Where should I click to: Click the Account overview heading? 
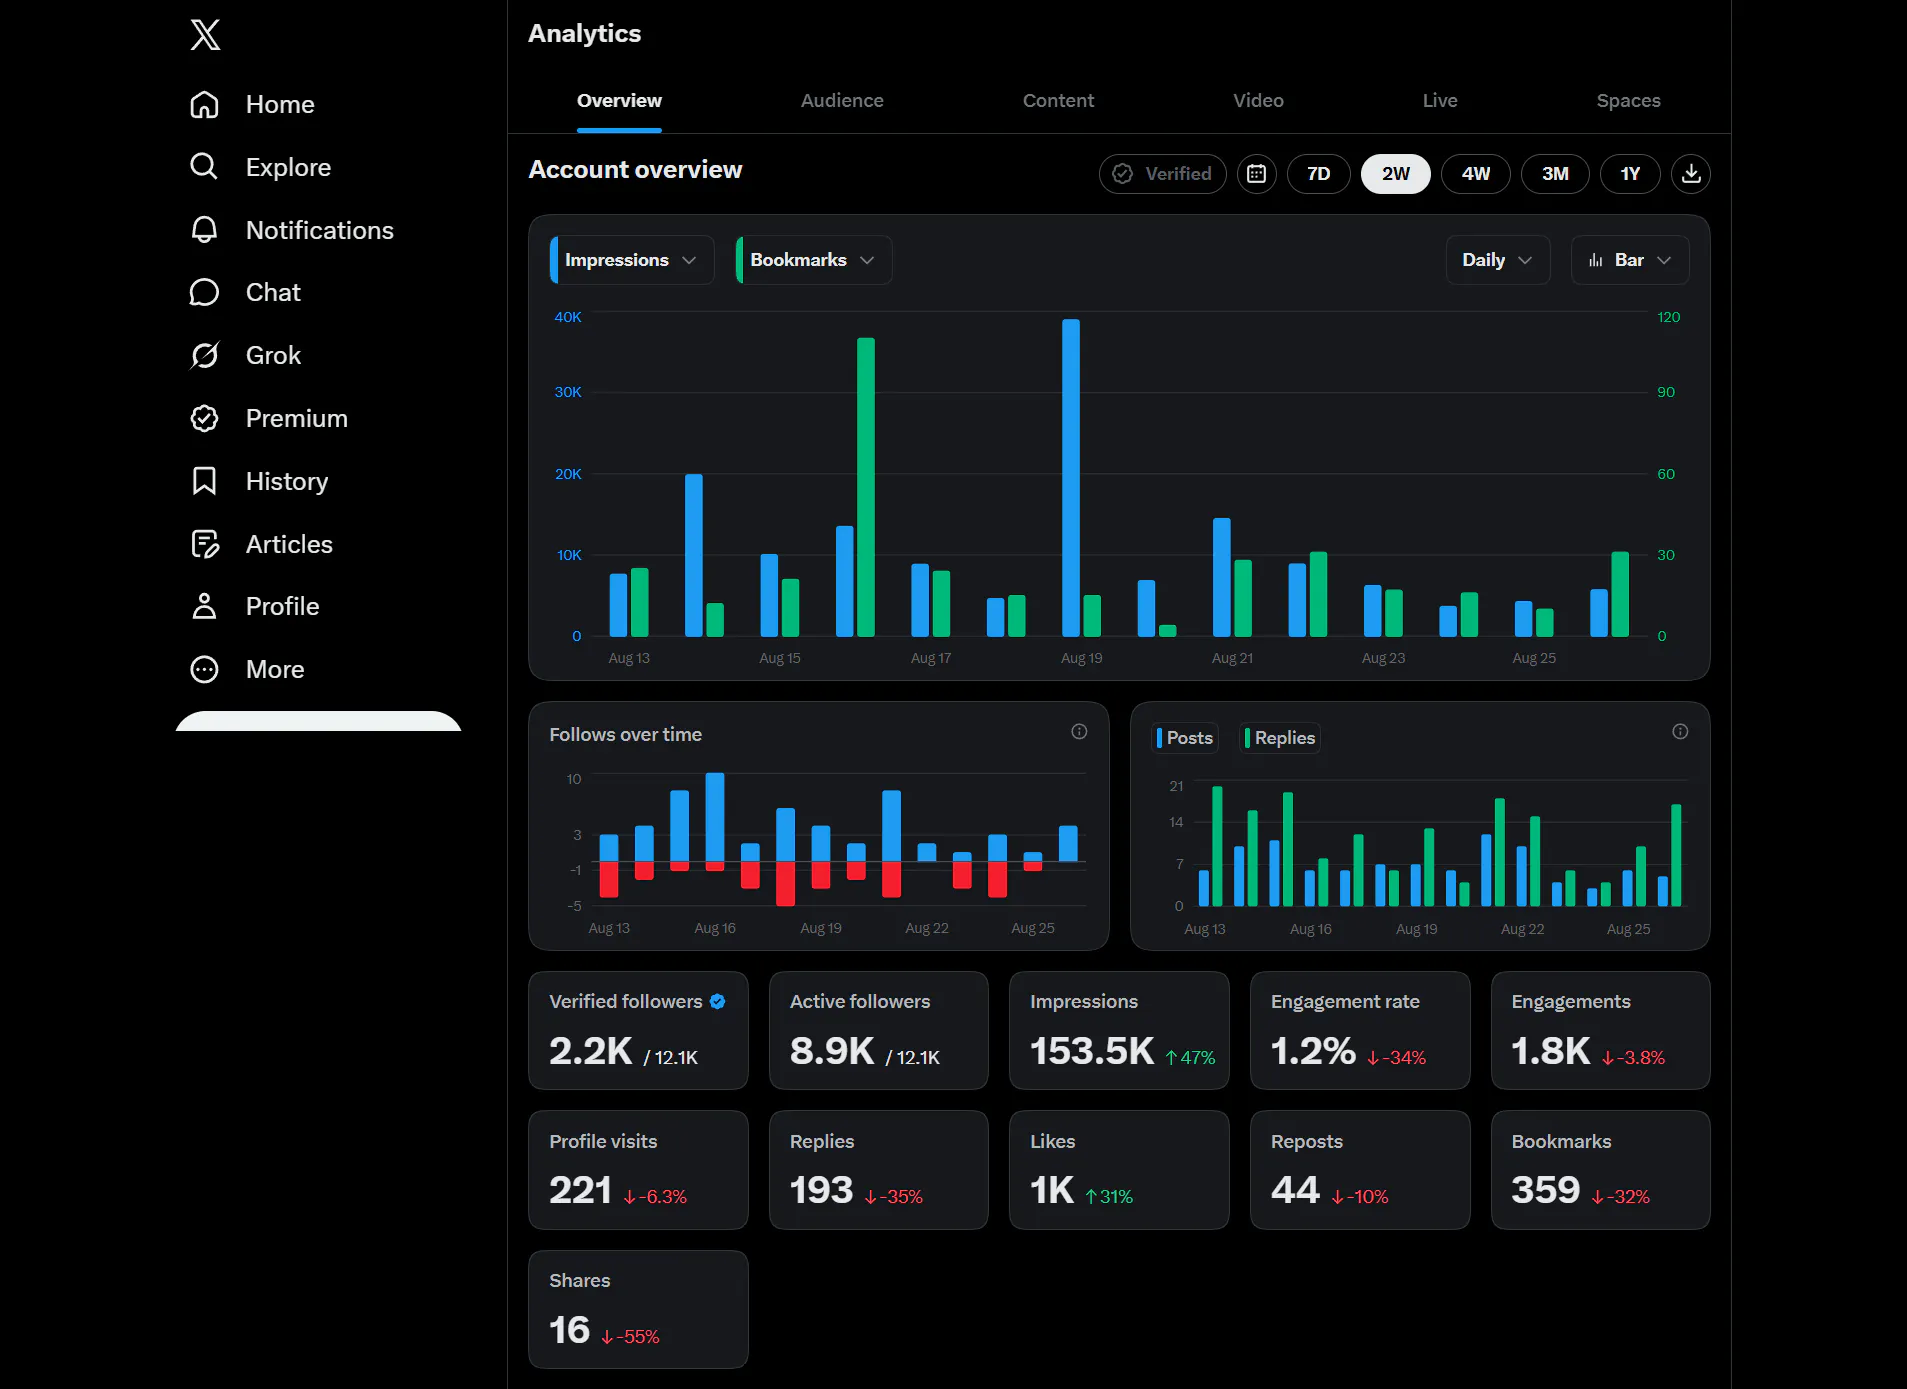pos(635,170)
